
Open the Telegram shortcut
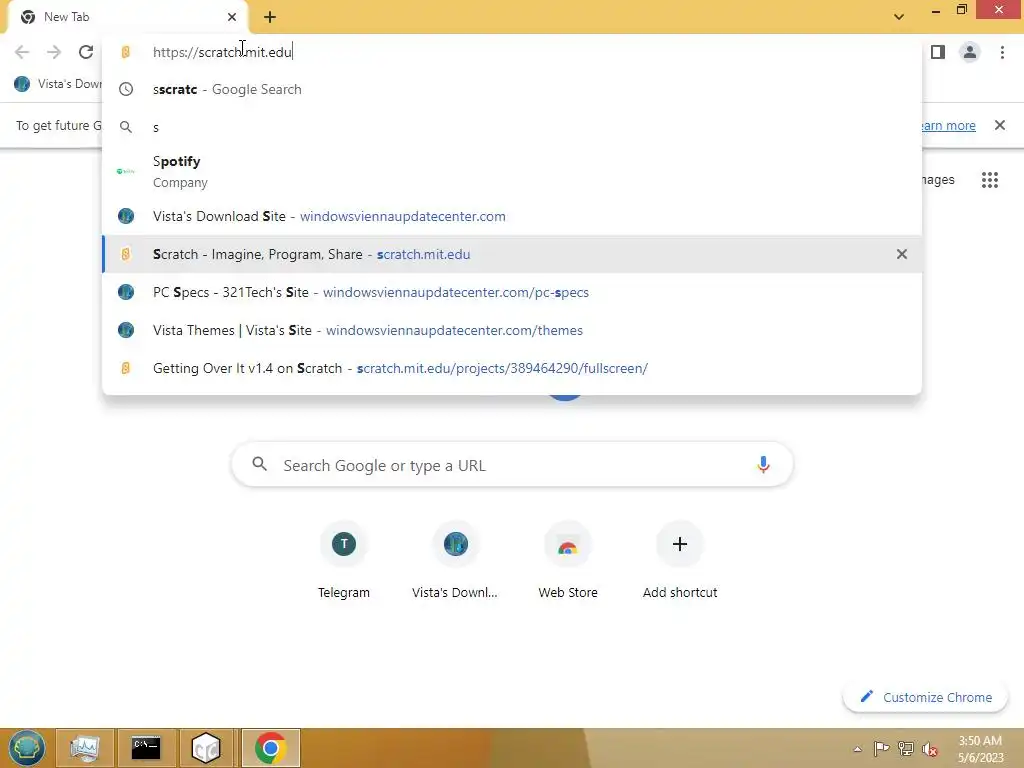point(344,559)
